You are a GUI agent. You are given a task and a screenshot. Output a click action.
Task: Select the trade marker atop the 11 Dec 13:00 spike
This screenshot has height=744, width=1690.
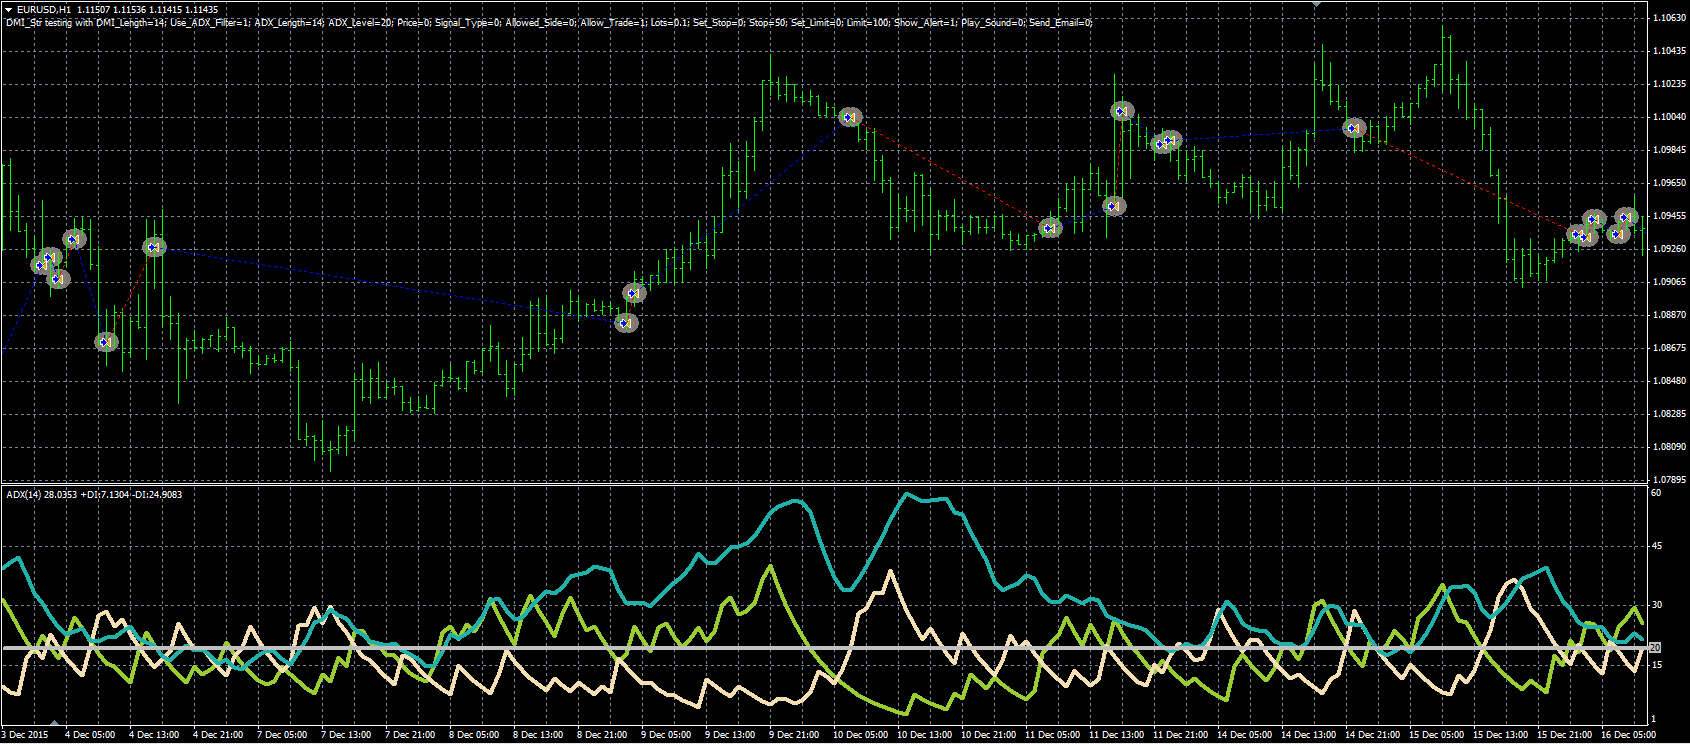point(1122,111)
